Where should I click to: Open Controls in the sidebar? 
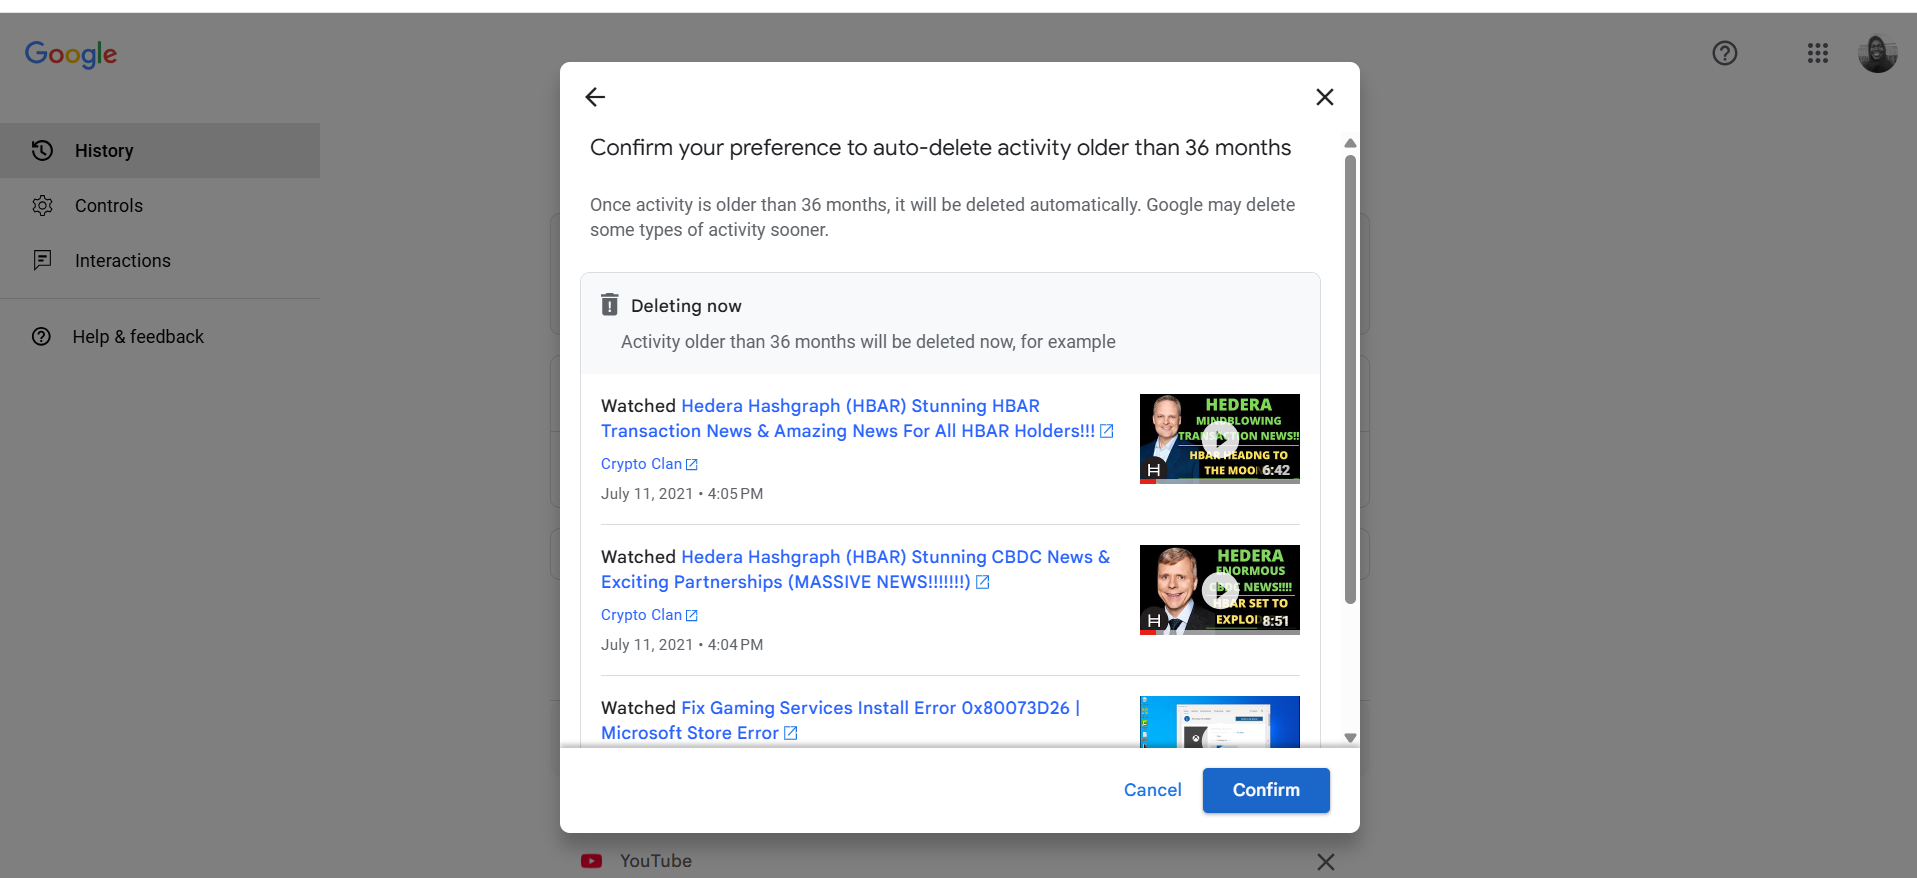160,206
